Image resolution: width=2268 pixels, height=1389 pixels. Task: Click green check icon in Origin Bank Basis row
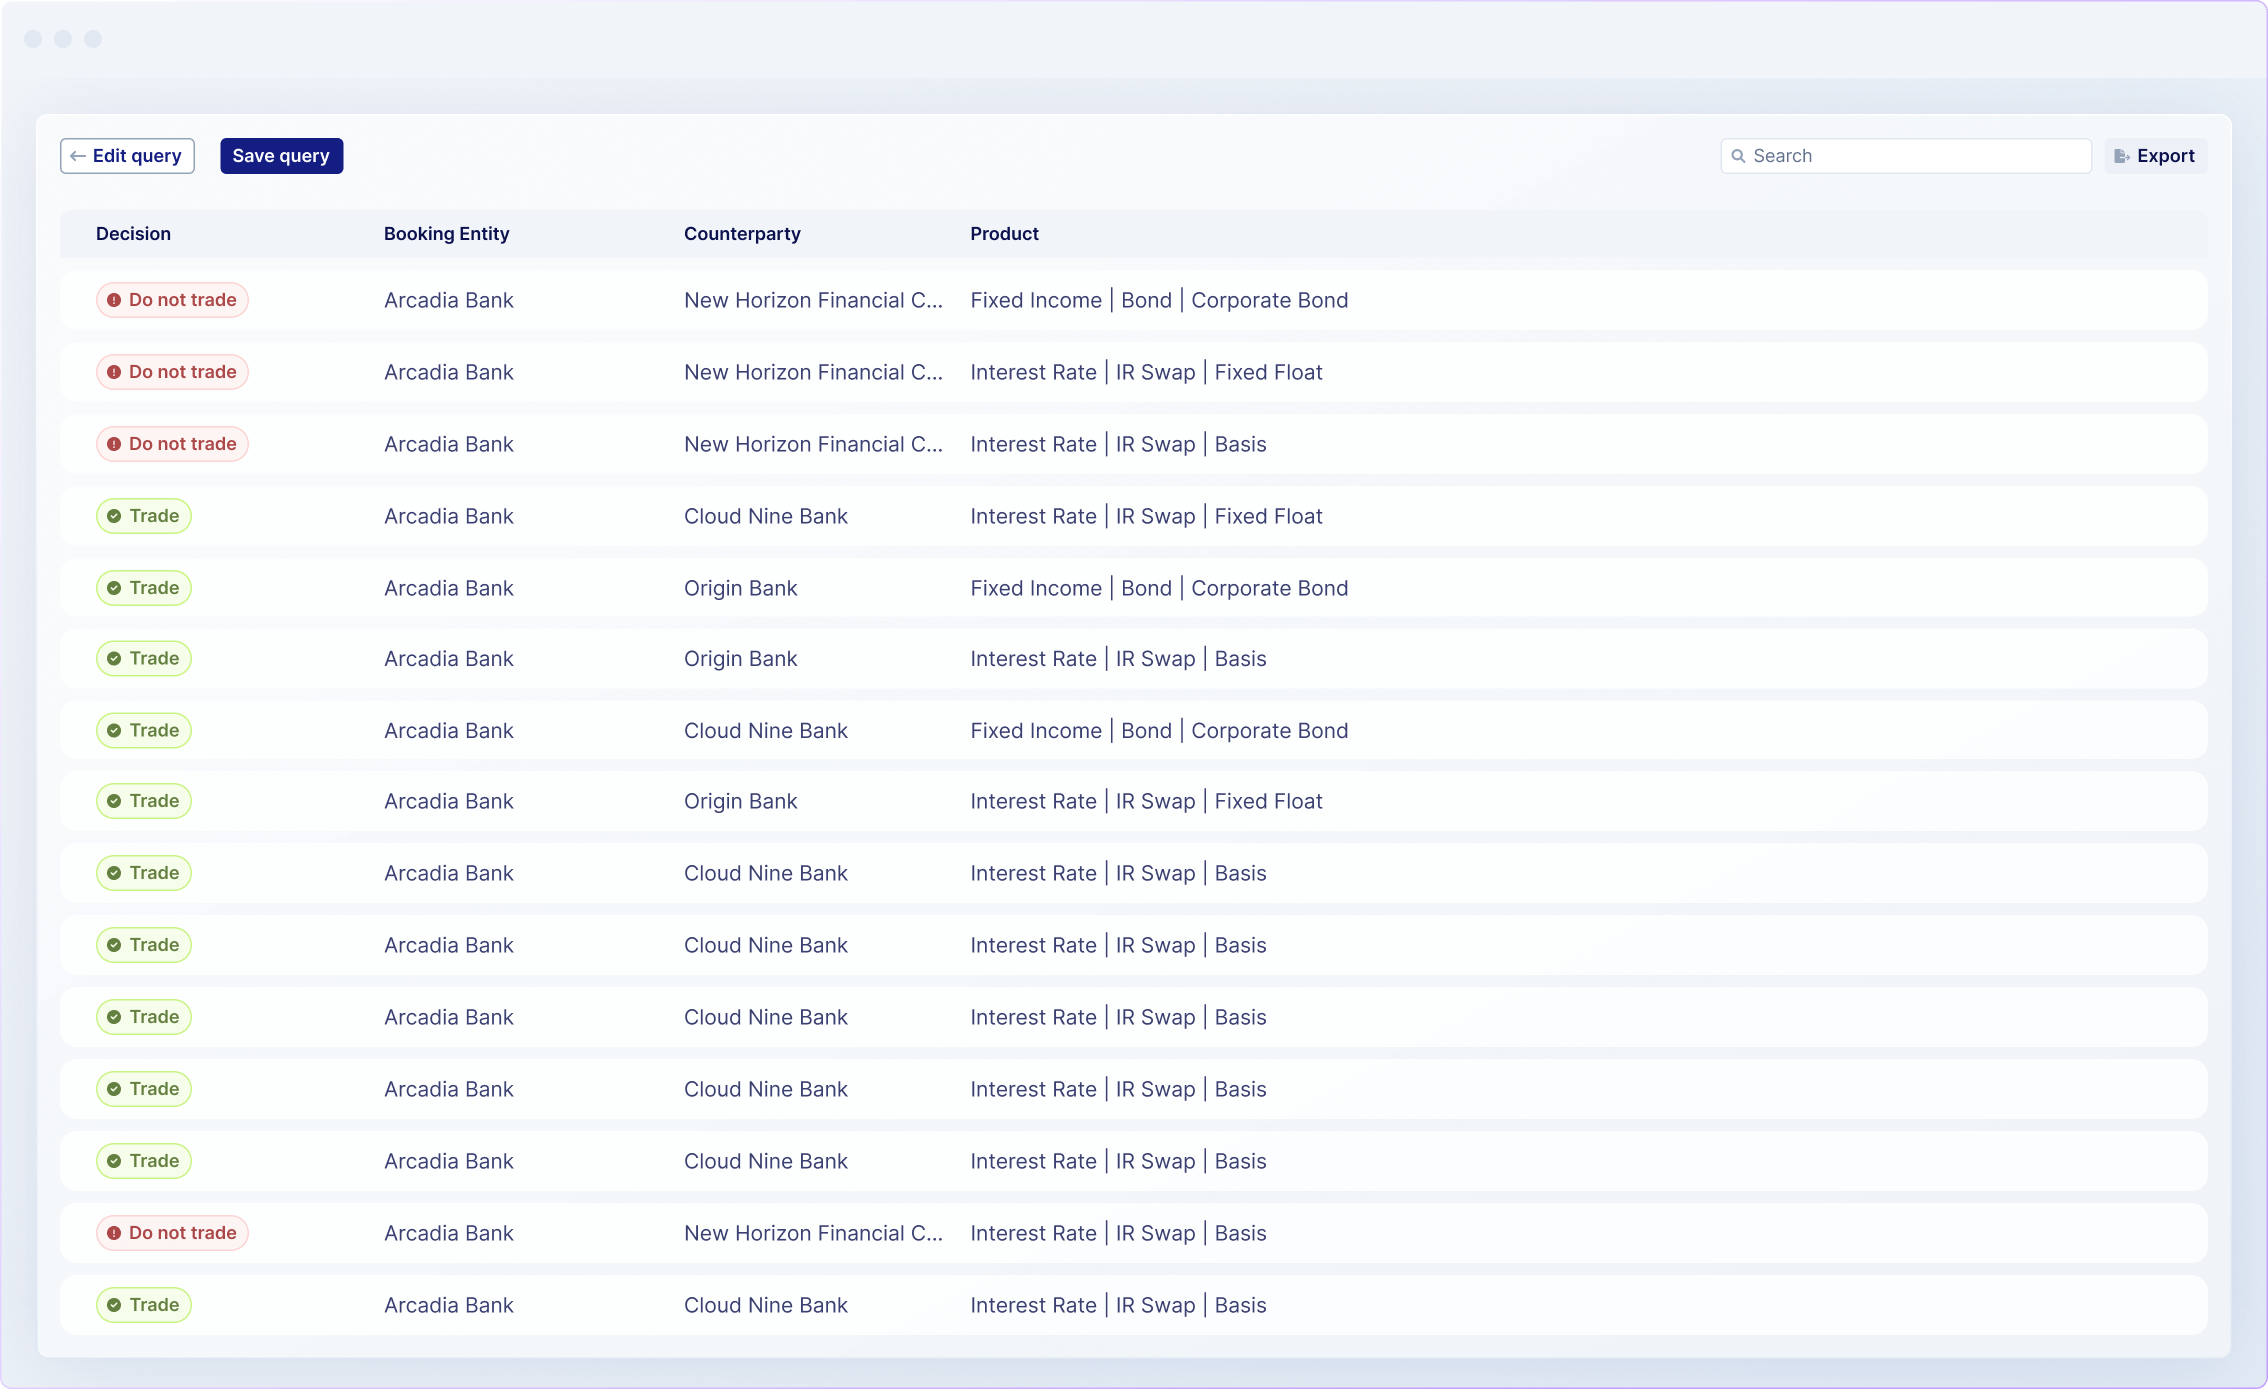click(x=114, y=659)
